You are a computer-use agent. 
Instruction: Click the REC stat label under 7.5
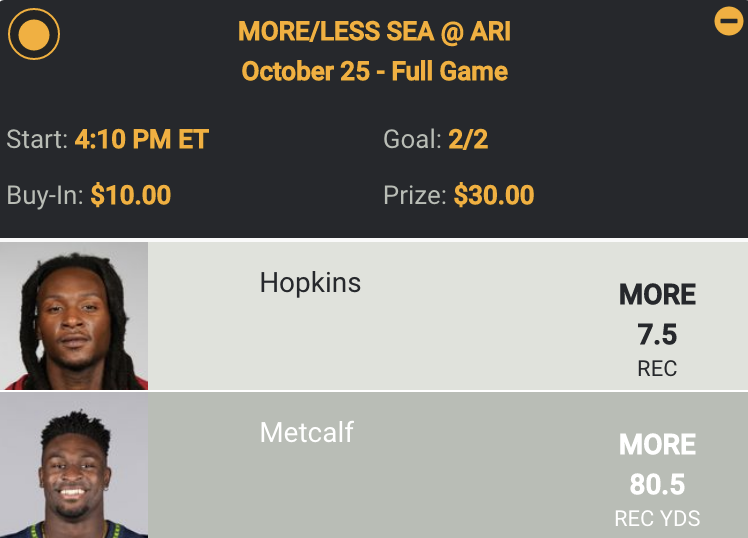point(657,369)
